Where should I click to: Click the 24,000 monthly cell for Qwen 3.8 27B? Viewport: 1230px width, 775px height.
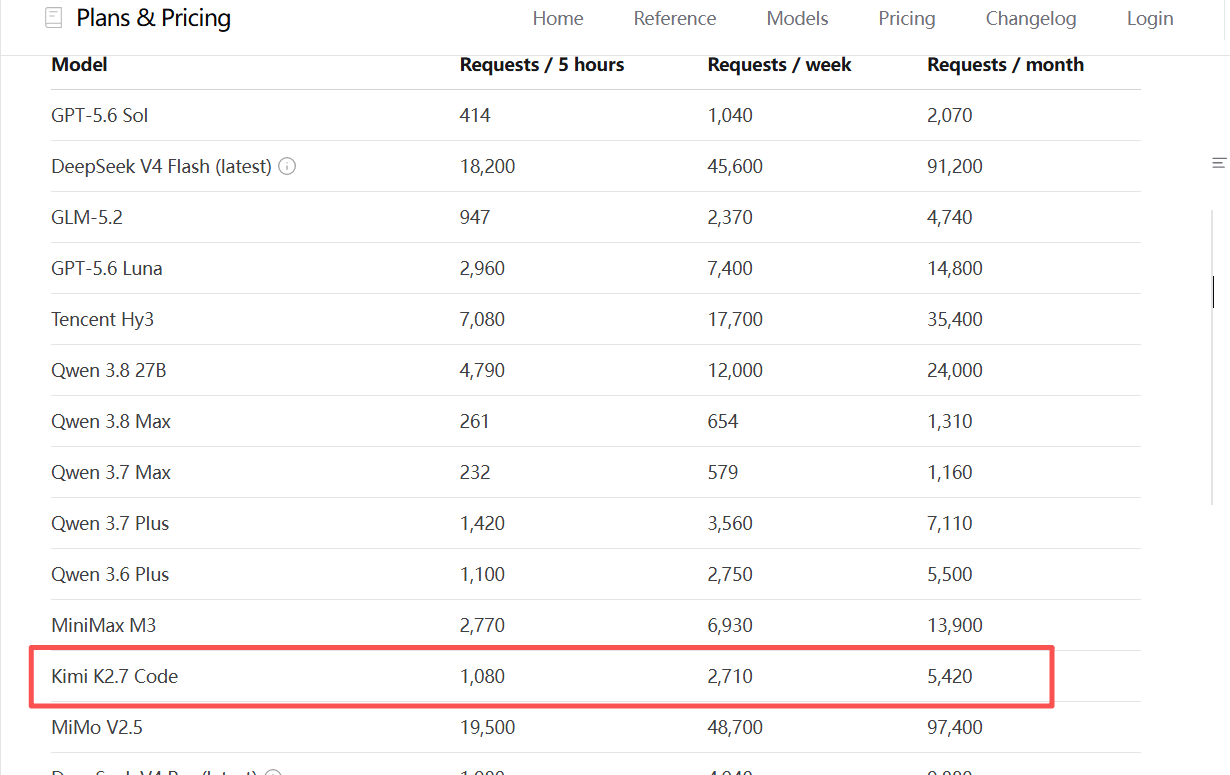(x=955, y=370)
